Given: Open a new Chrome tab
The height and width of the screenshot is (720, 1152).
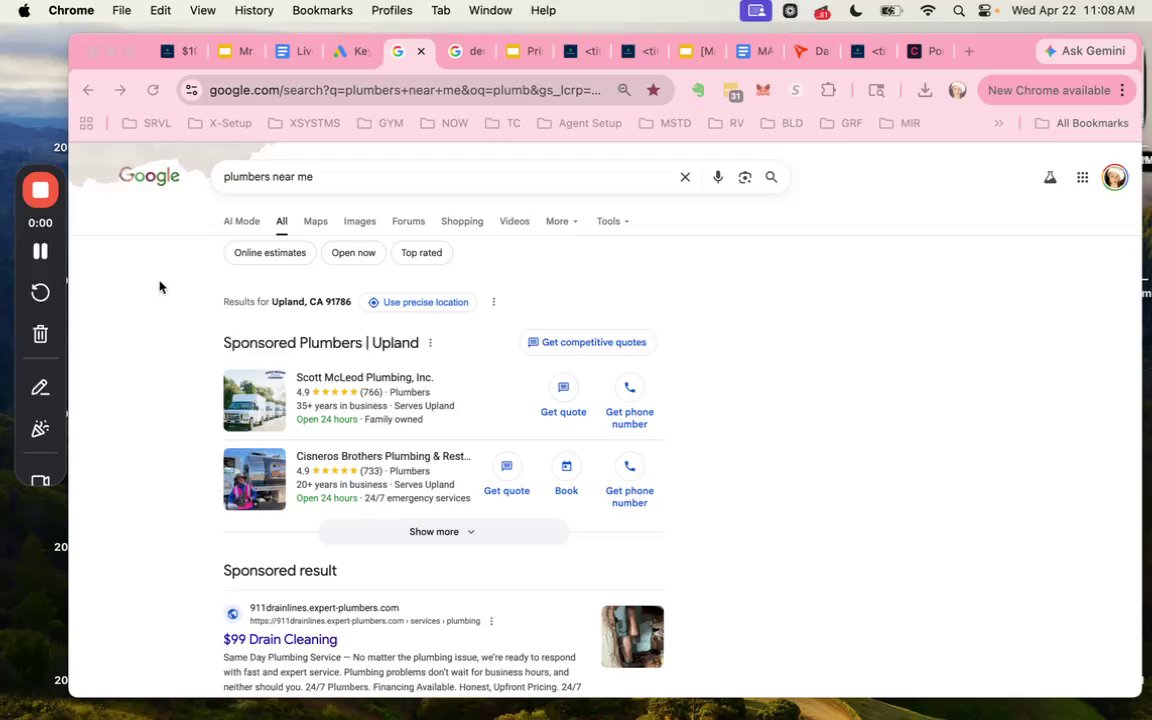Looking at the screenshot, I should [x=969, y=51].
